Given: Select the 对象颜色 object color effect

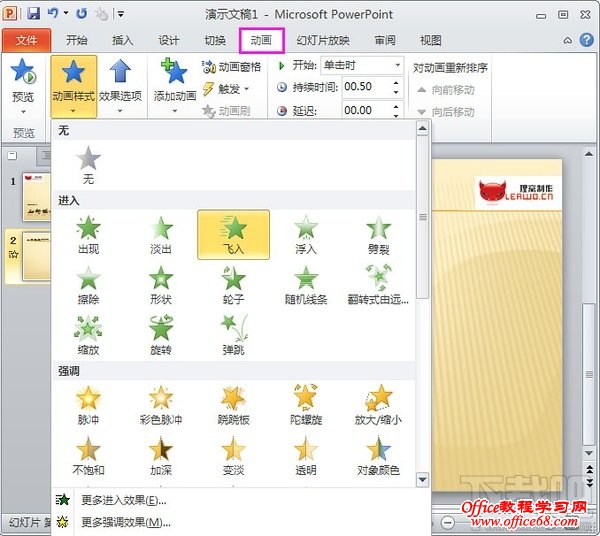Looking at the screenshot, I should click(x=378, y=456).
